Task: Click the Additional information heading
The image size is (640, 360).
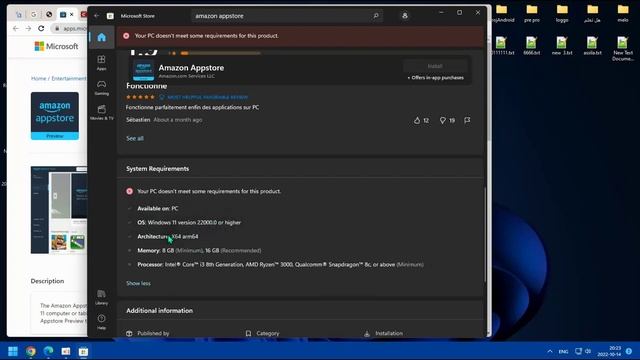Action: pyautogui.click(x=160, y=311)
